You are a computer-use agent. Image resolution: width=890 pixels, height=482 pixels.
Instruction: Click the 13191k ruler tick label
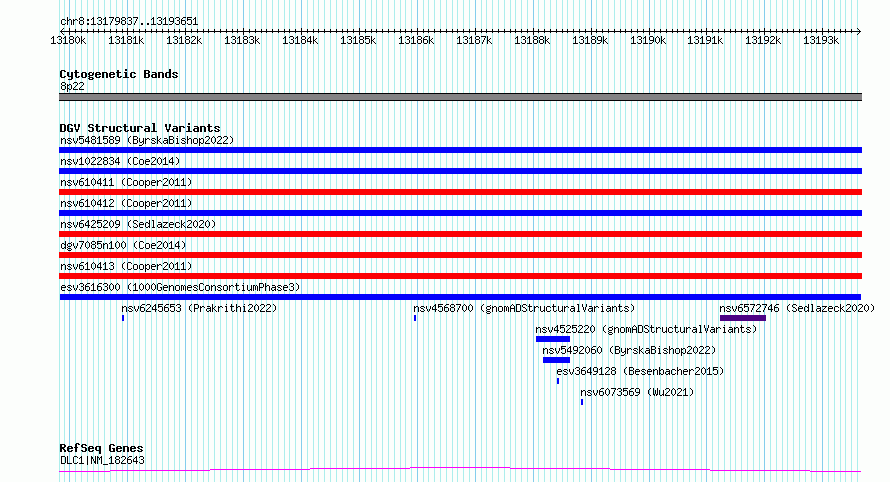click(705, 40)
